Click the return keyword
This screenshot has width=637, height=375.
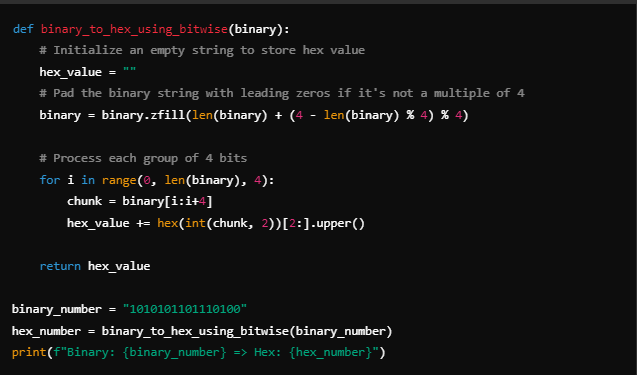(x=60, y=266)
